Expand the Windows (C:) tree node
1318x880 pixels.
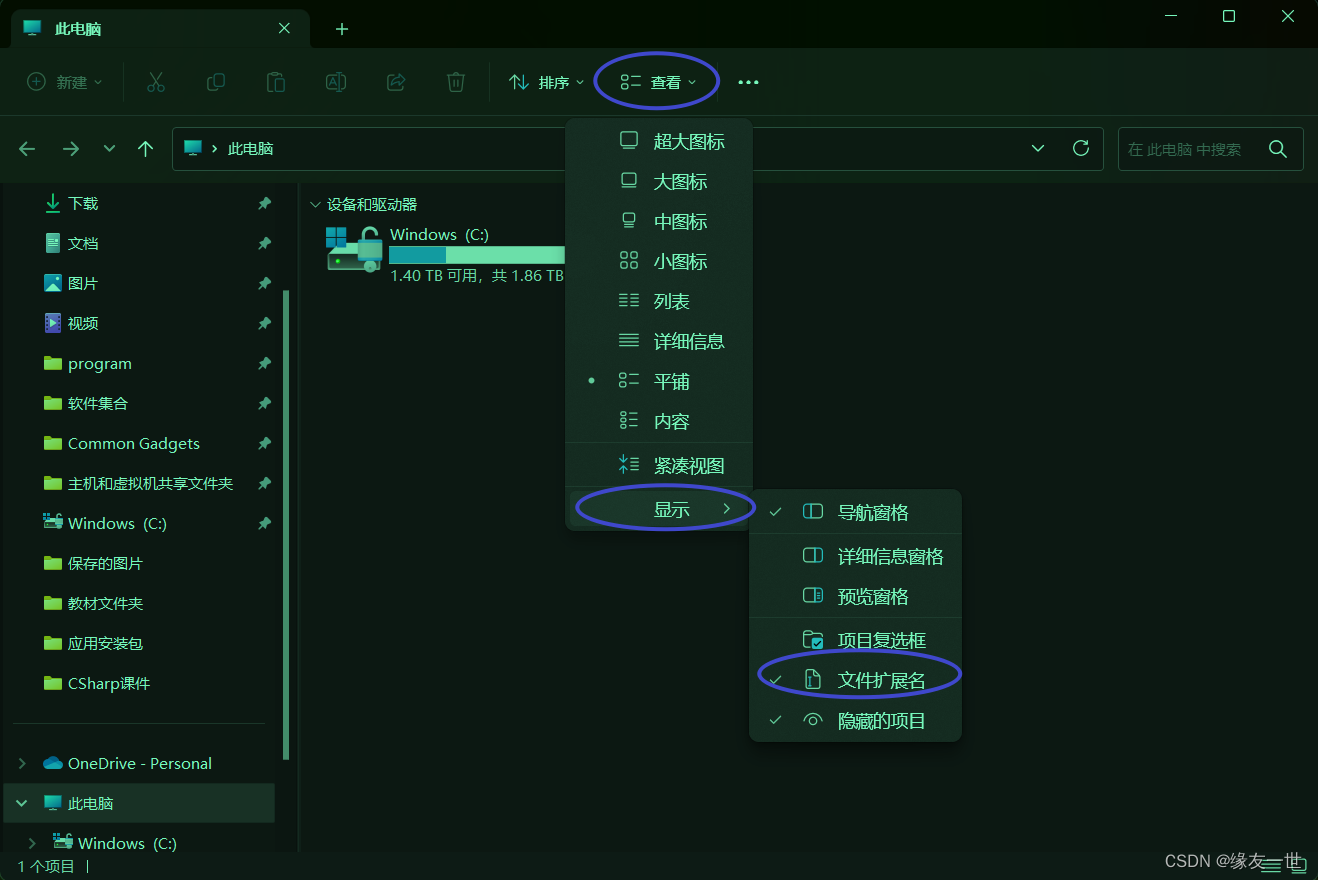[32, 843]
